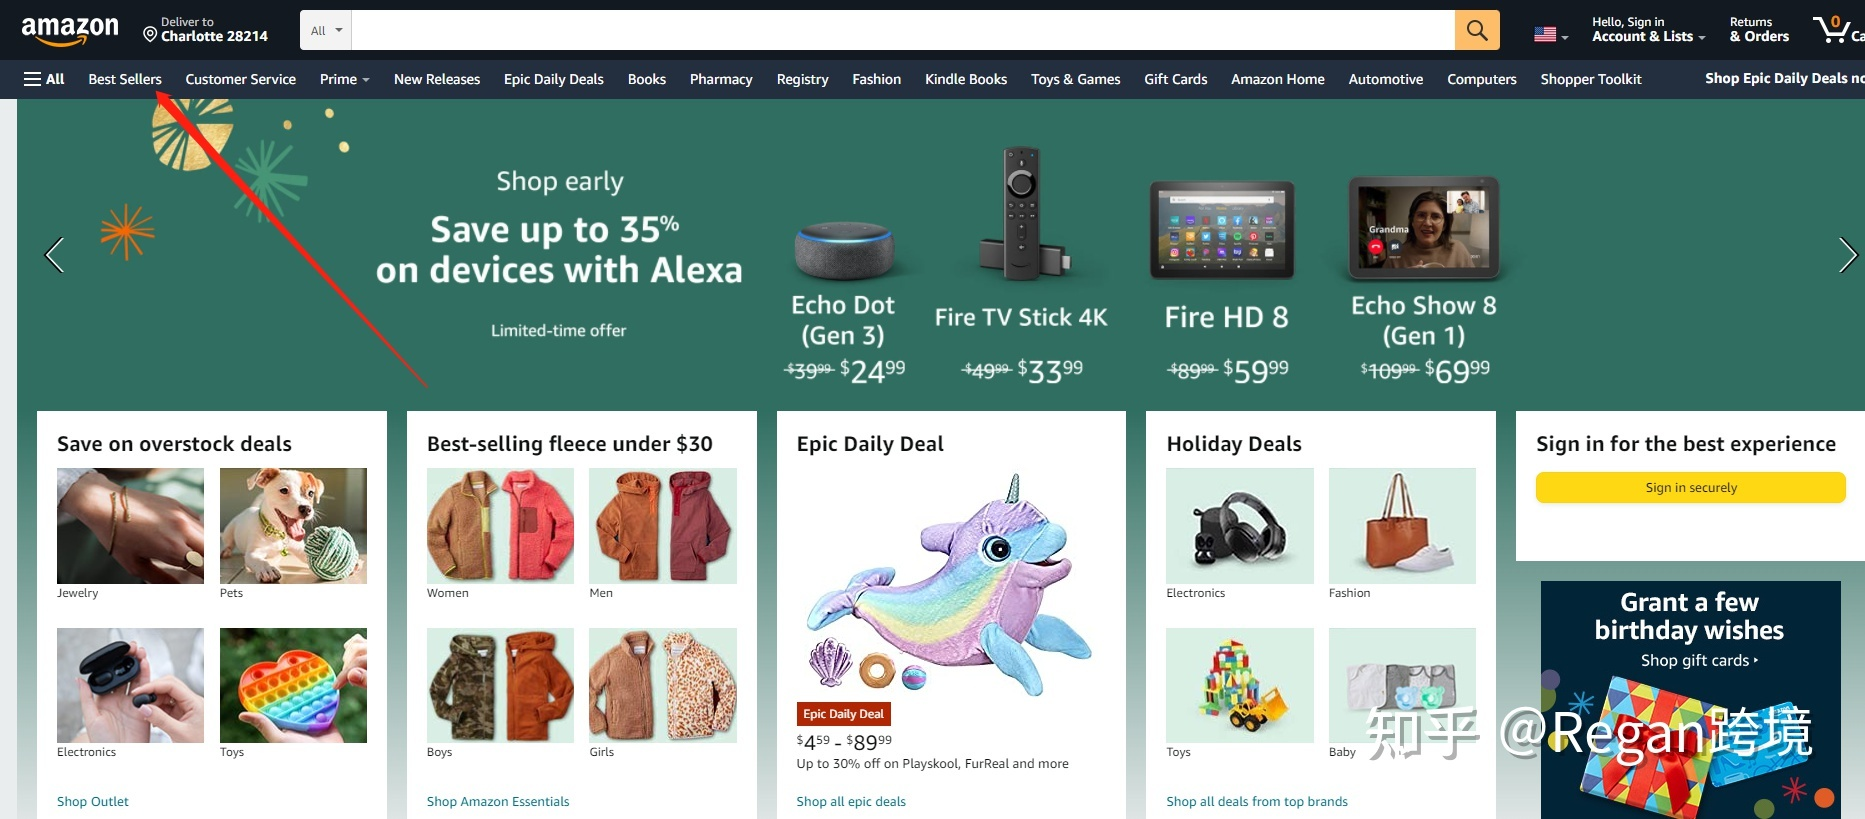Click the US flag language selector
Viewport: 1865px width, 819px height.
[x=1550, y=35]
